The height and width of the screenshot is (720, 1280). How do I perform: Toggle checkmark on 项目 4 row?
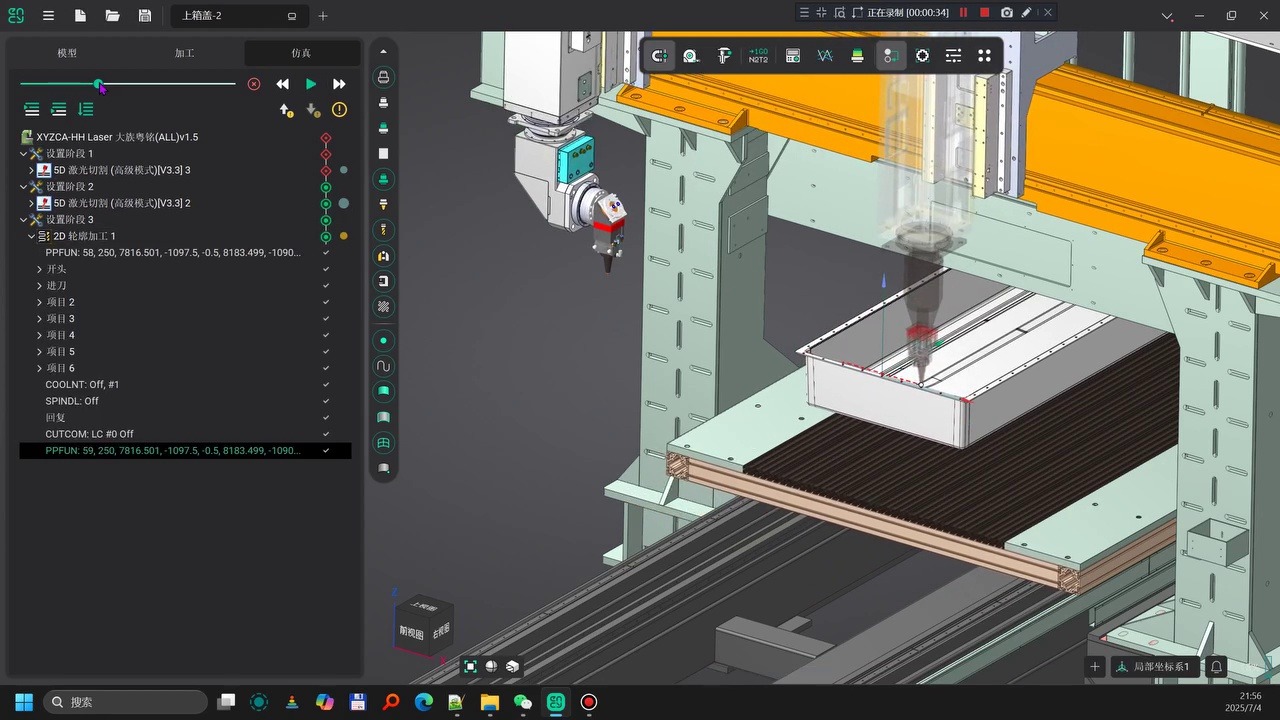[x=326, y=335]
